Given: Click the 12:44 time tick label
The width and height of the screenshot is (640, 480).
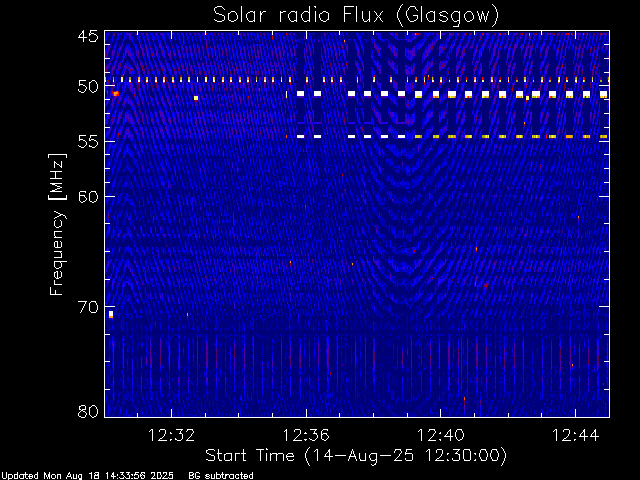Looking at the screenshot, I should (x=576, y=435).
